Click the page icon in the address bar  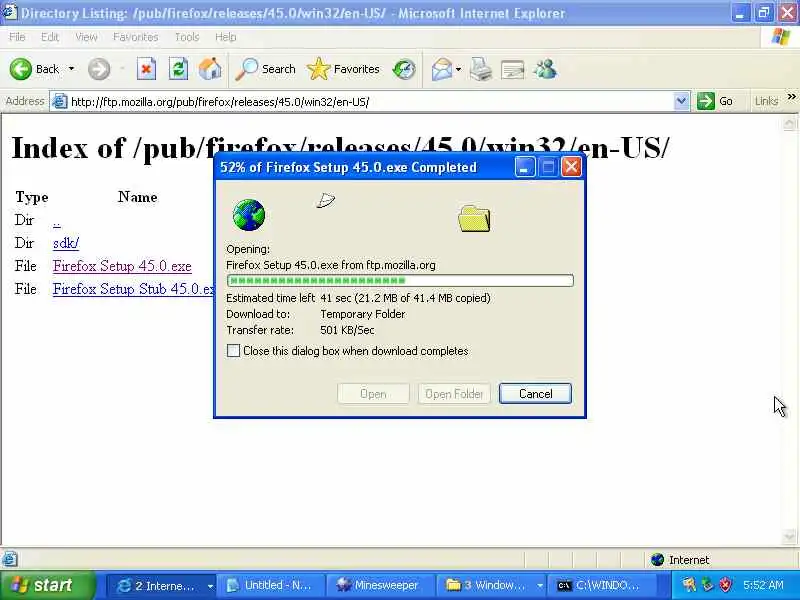click(60, 102)
